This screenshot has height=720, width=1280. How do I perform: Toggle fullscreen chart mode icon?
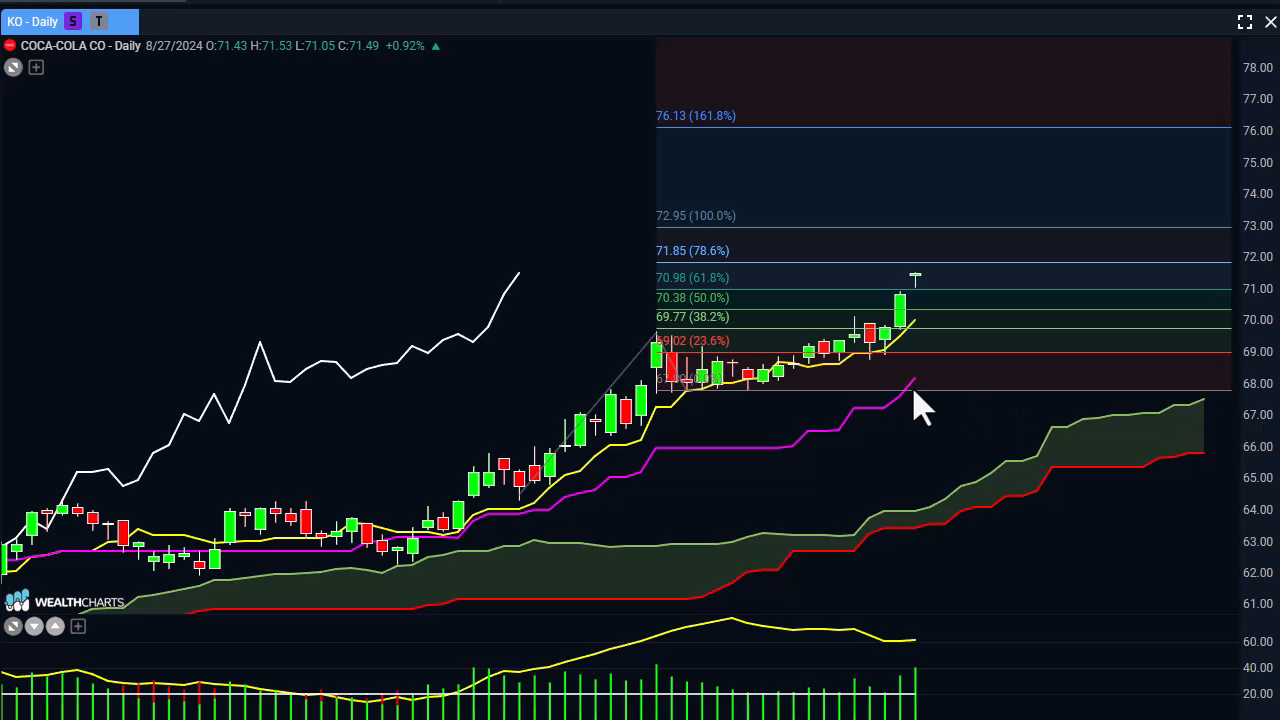1245,22
